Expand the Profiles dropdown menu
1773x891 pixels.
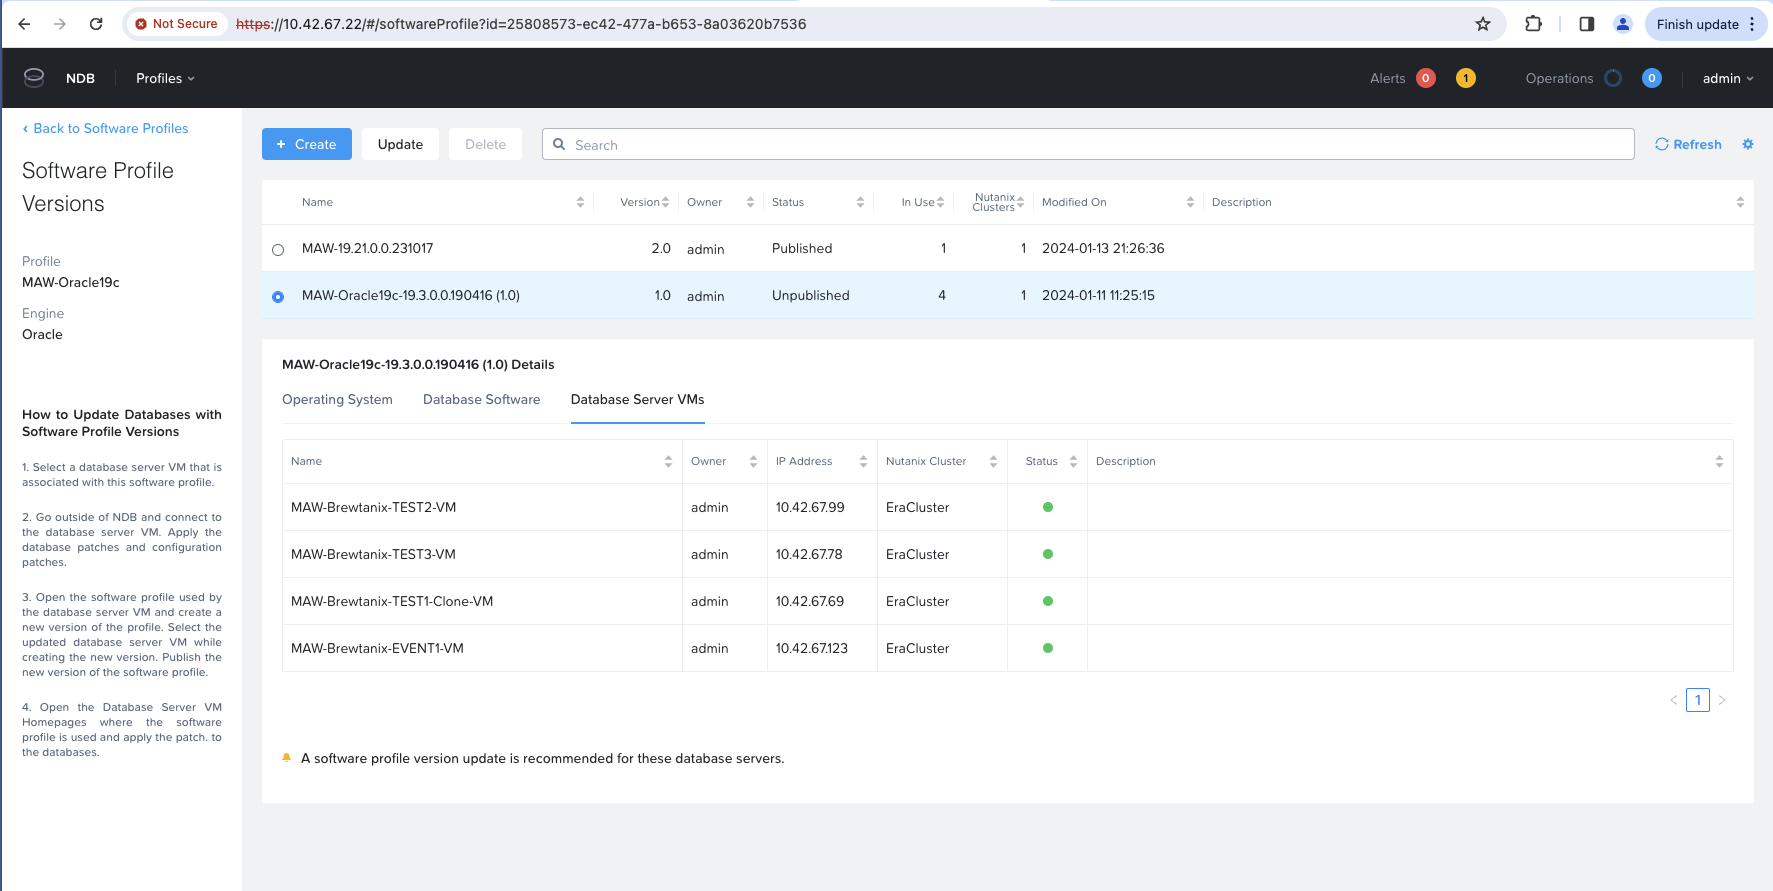[165, 78]
